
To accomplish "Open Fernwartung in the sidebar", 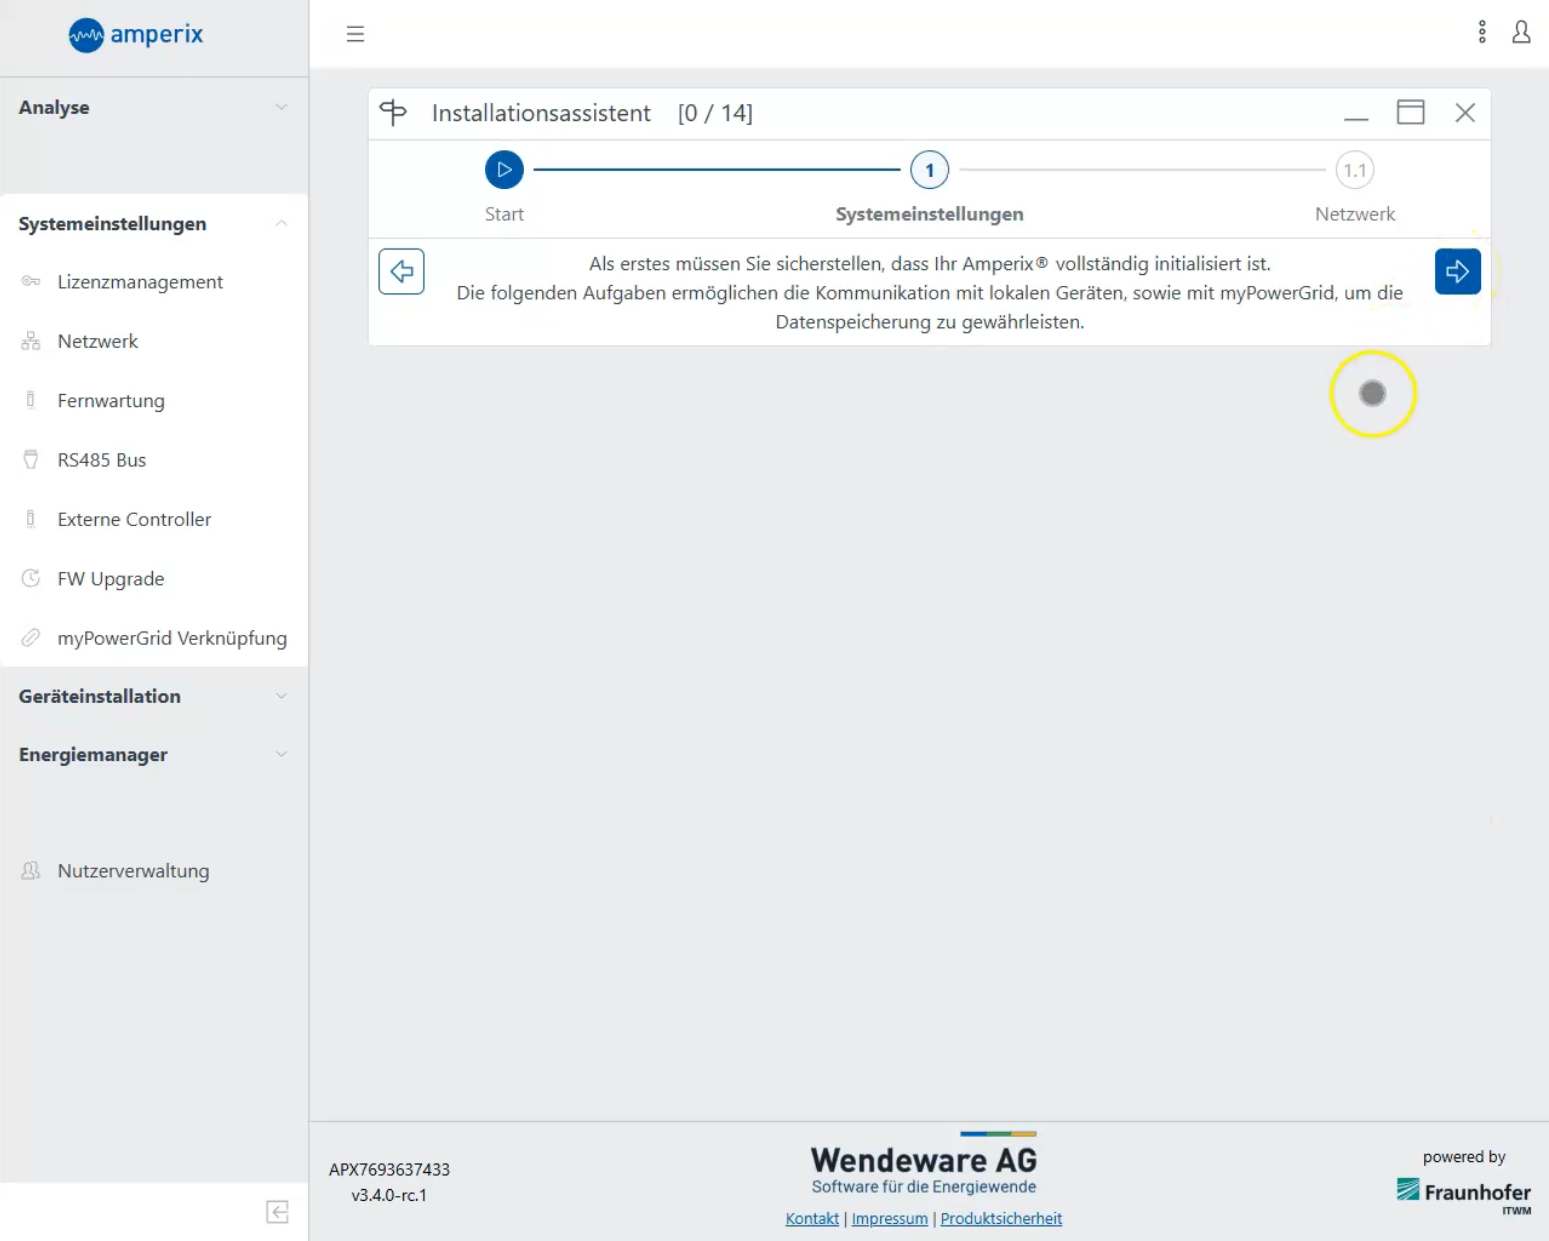I will coord(154,401).
